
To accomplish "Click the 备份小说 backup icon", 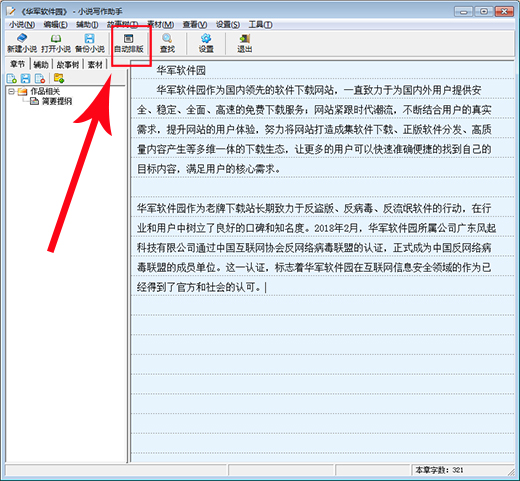I will 90,43.
